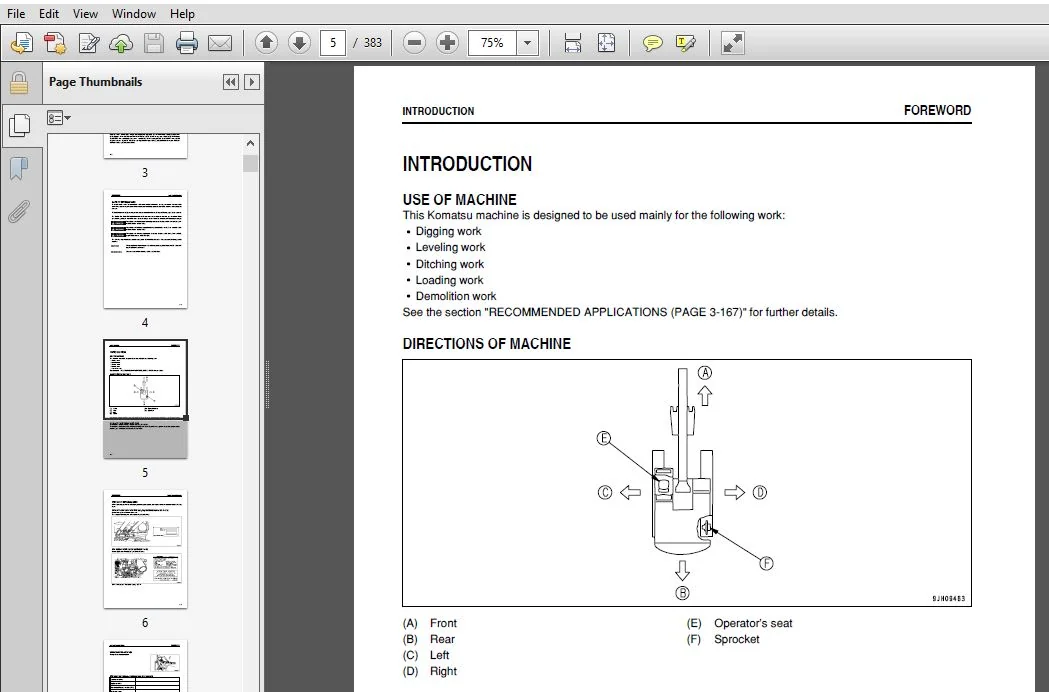Open the Attachments paperclip icon
The height and width of the screenshot is (692, 1049).
point(19,211)
